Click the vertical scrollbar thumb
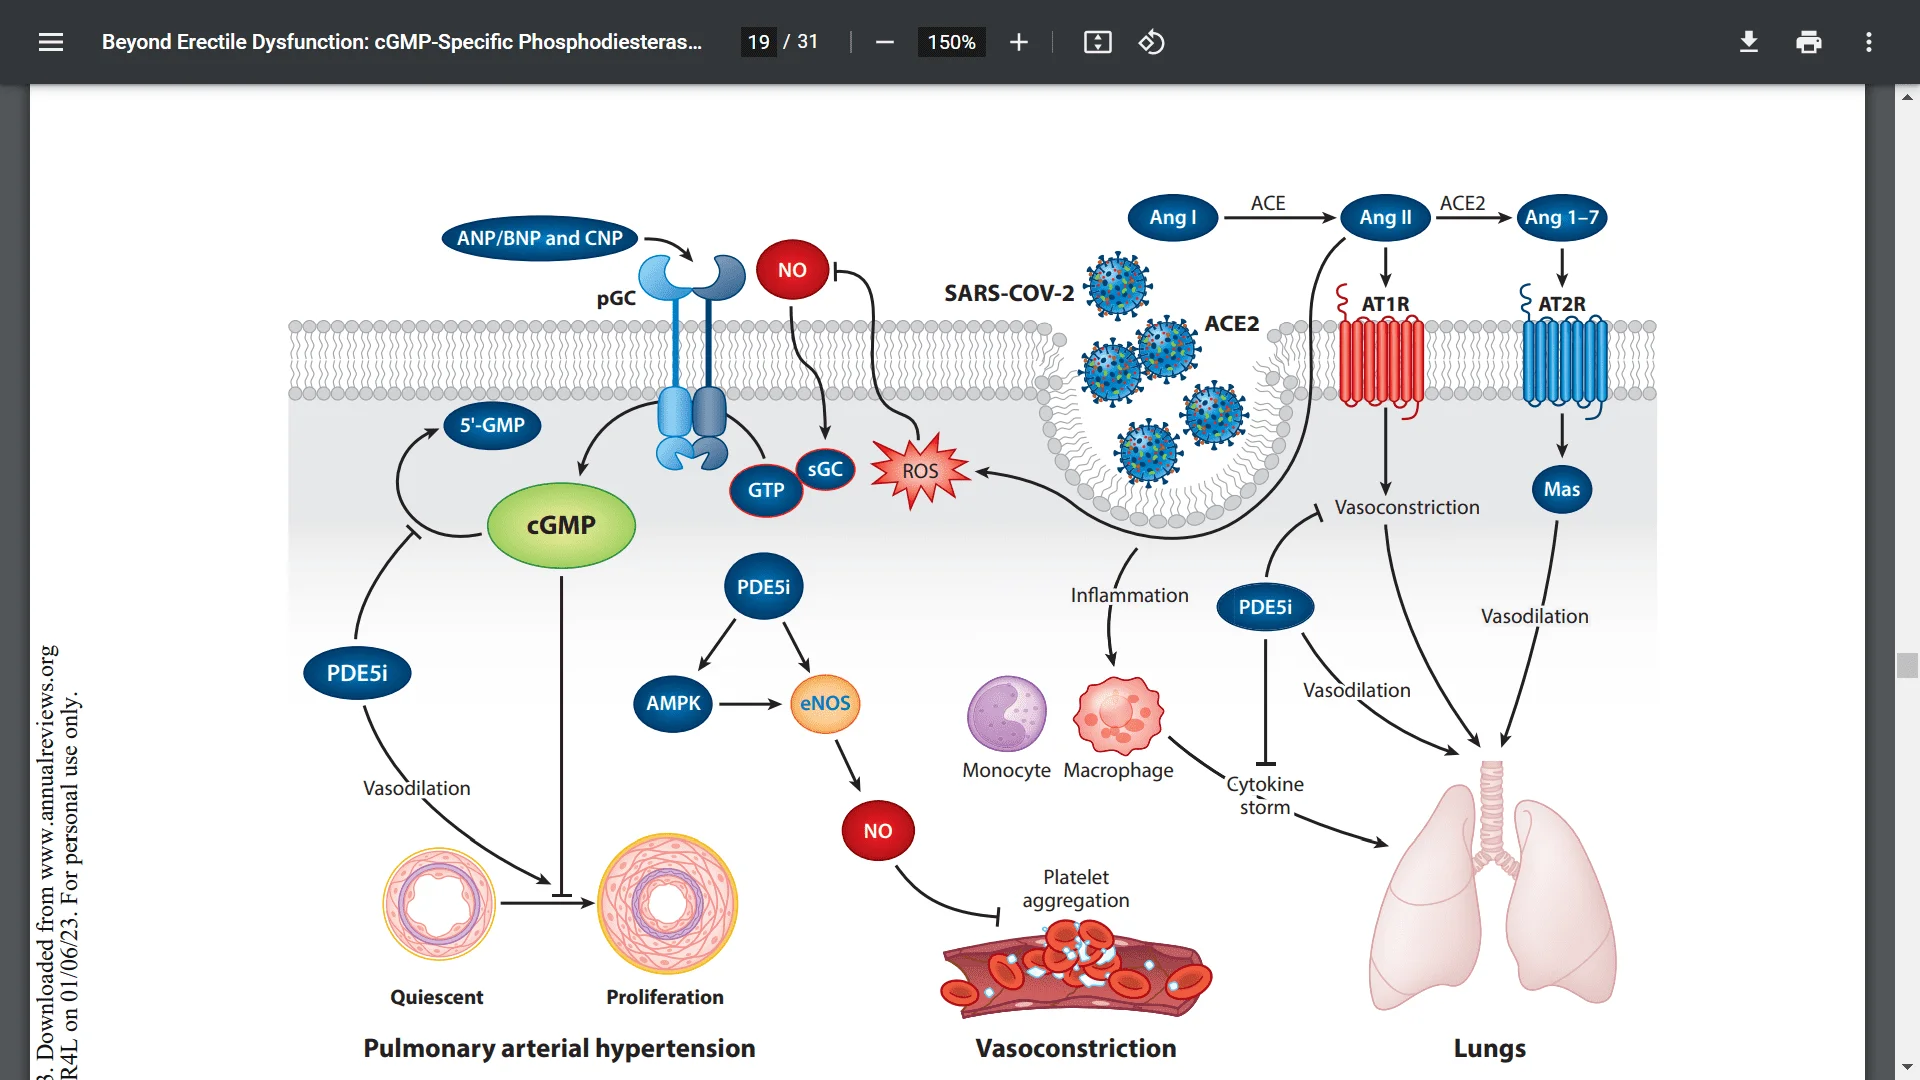This screenshot has height=1080, width=1920. point(1907,665)
